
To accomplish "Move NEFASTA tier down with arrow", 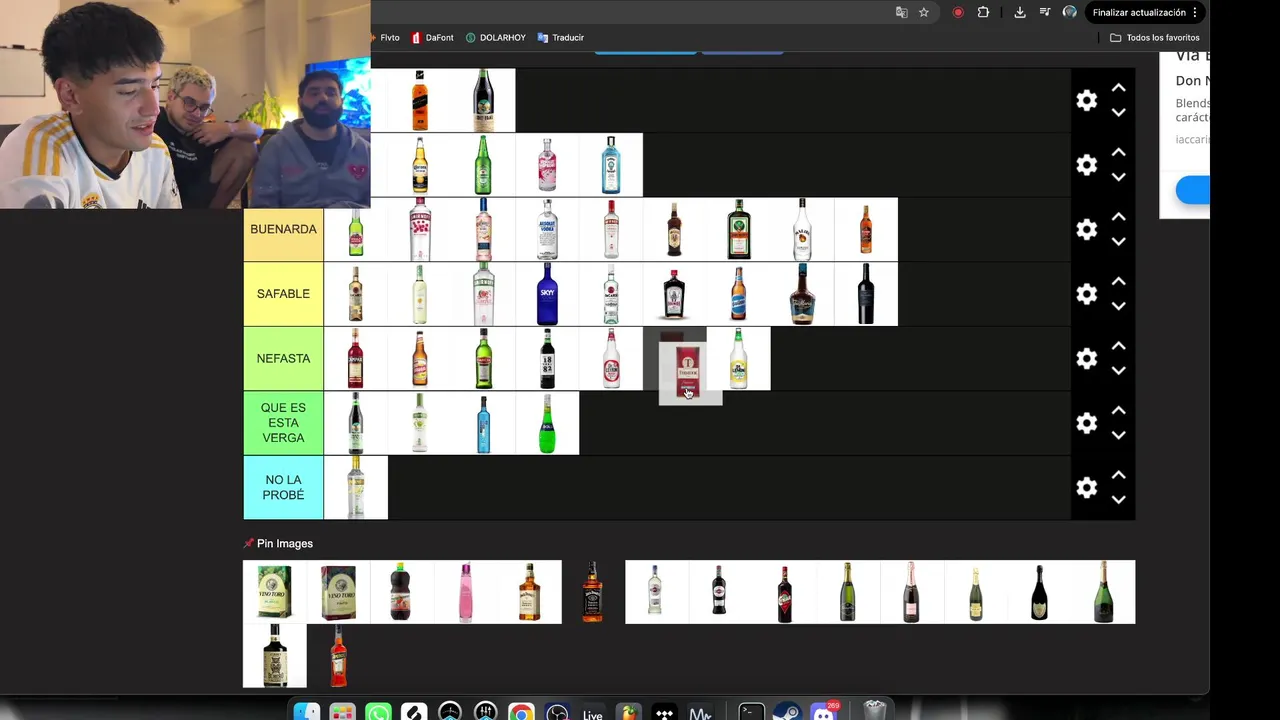I will click(x=1119, y=370).
